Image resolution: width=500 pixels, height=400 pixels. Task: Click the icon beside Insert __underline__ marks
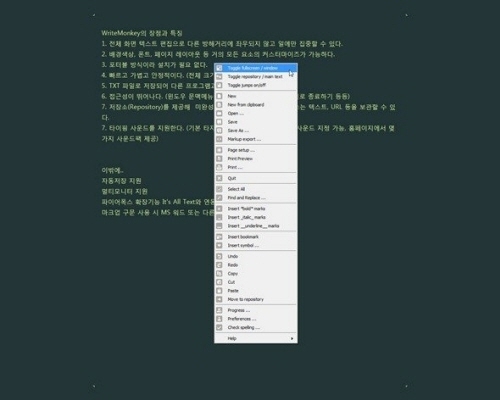coord(219,226)
